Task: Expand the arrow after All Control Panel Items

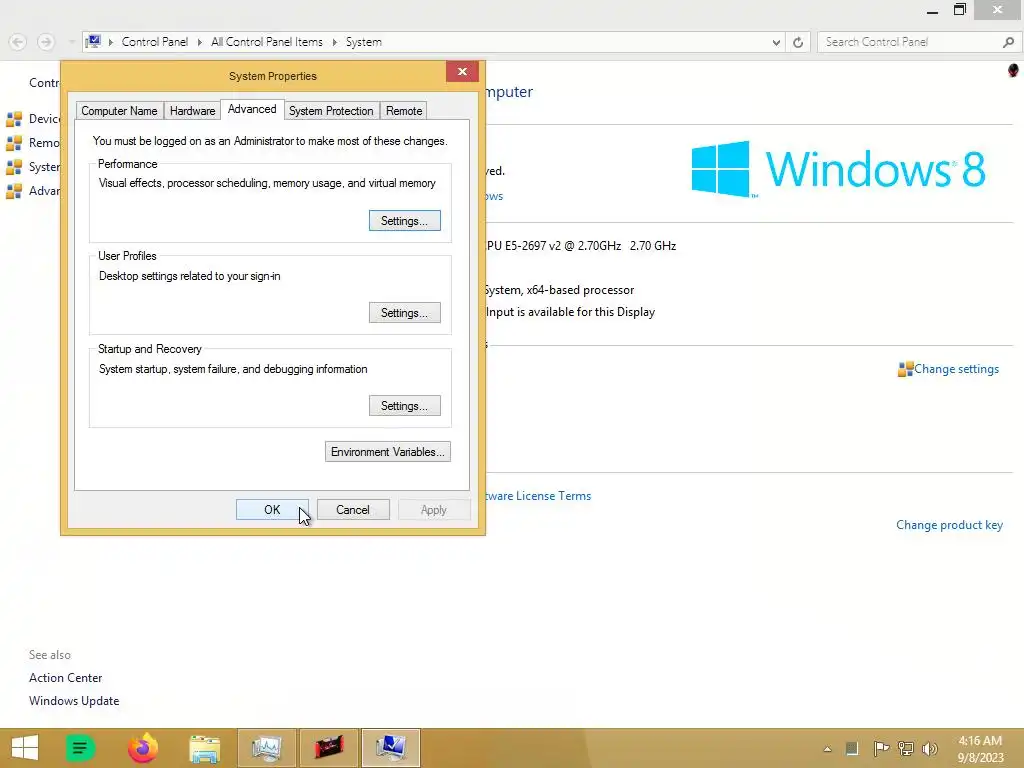Action: (x=335, y=42)
